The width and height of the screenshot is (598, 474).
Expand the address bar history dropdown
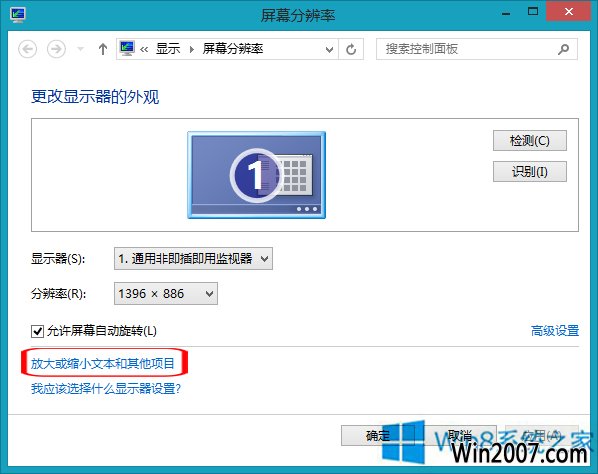[329, 49]
